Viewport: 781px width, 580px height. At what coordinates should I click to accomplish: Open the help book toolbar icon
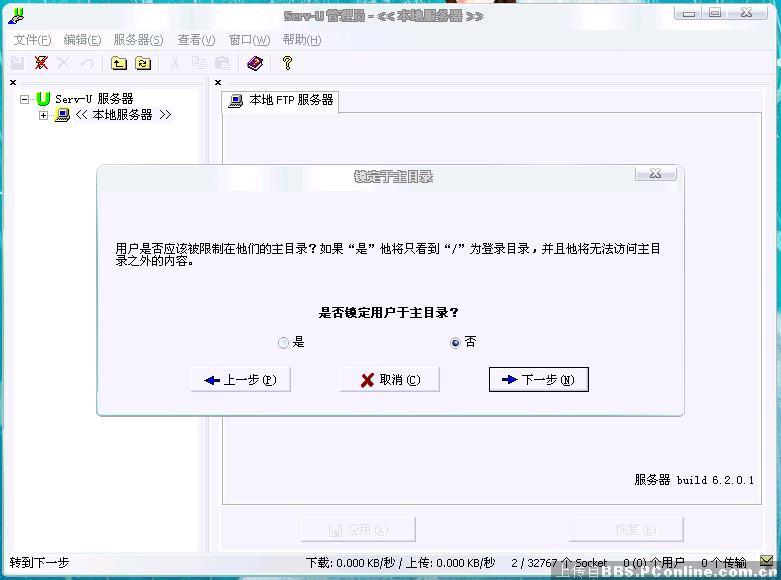(x=255, y=63)
